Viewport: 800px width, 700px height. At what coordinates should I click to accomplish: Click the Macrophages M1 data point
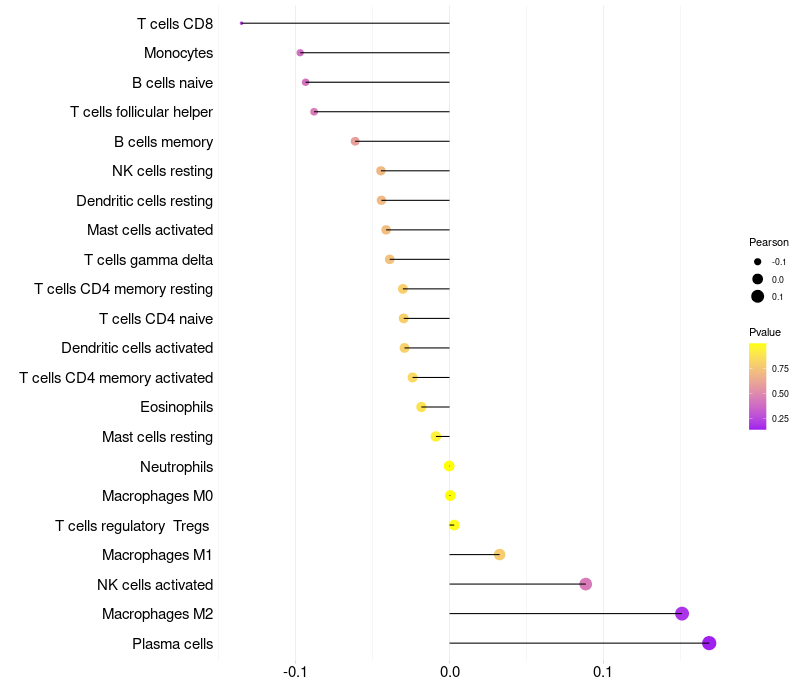tap(500, 555)
